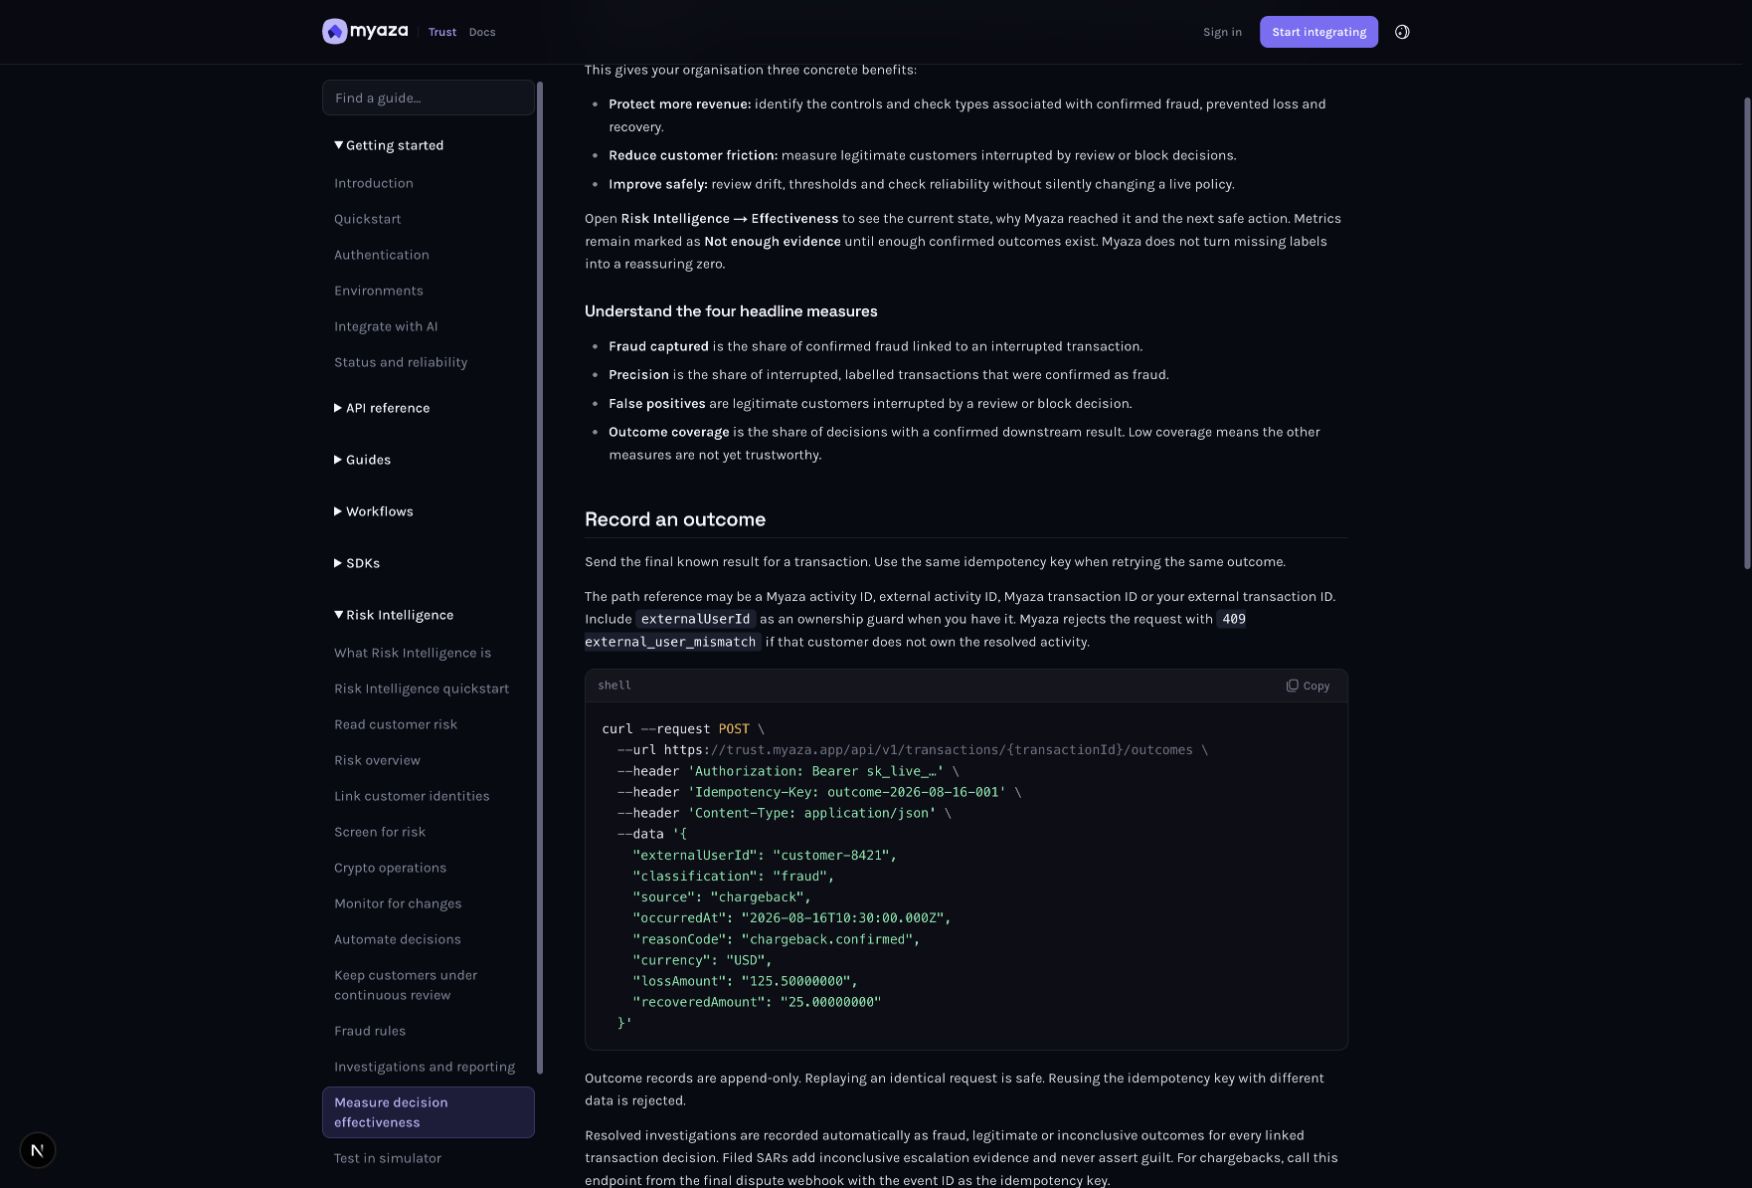Open the Fraud rules page

(x=369, y=1031)
